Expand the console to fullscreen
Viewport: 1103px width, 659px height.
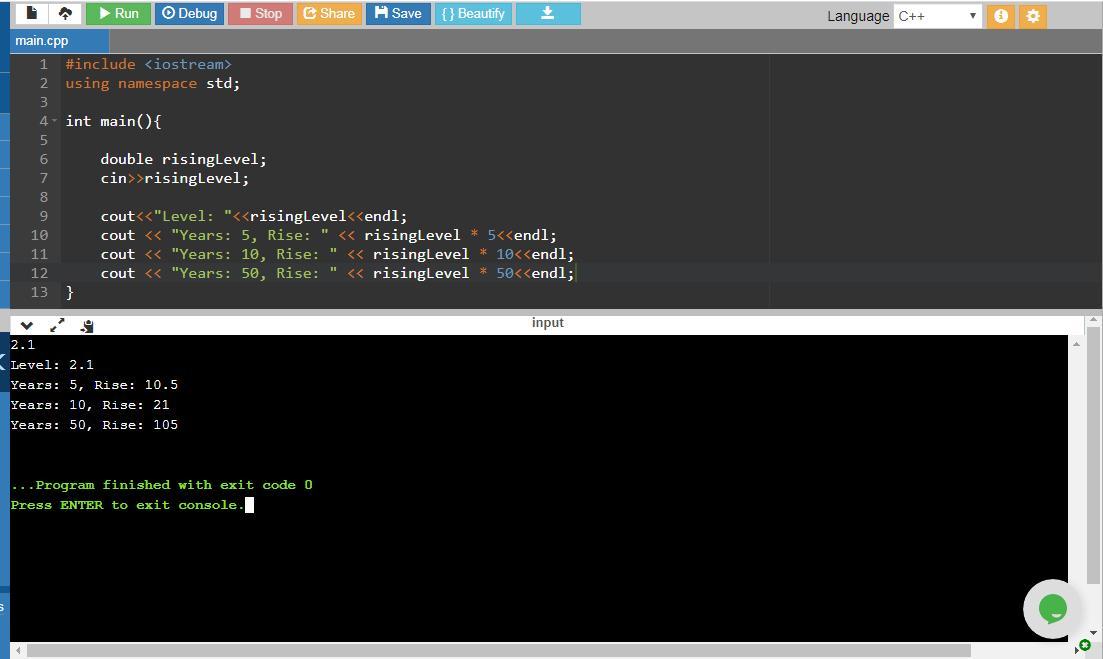[x=57, y=325]
